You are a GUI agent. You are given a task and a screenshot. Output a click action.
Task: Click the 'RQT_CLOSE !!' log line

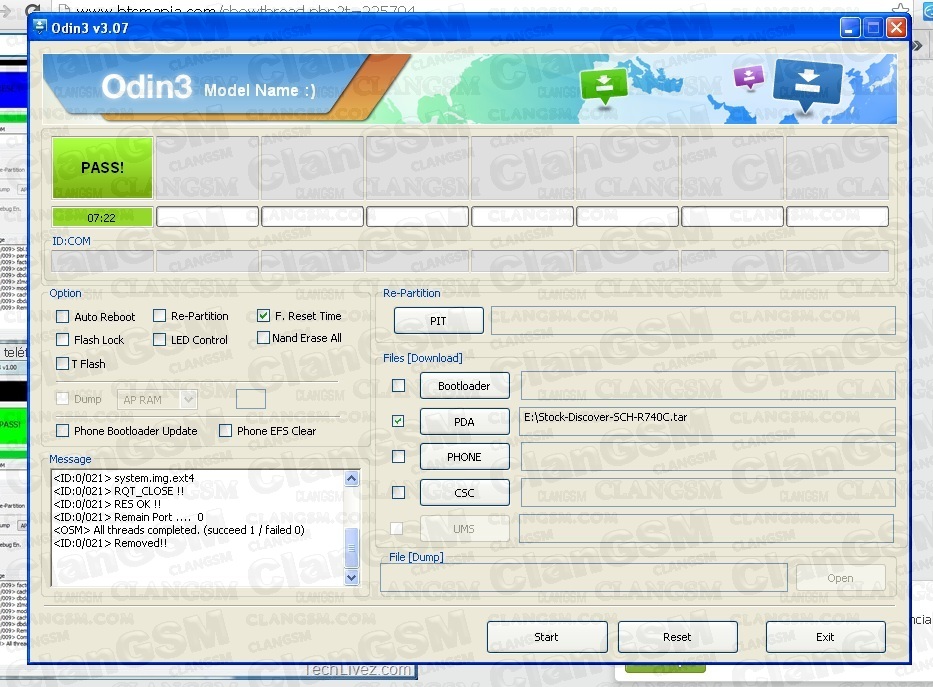[118, 491]
